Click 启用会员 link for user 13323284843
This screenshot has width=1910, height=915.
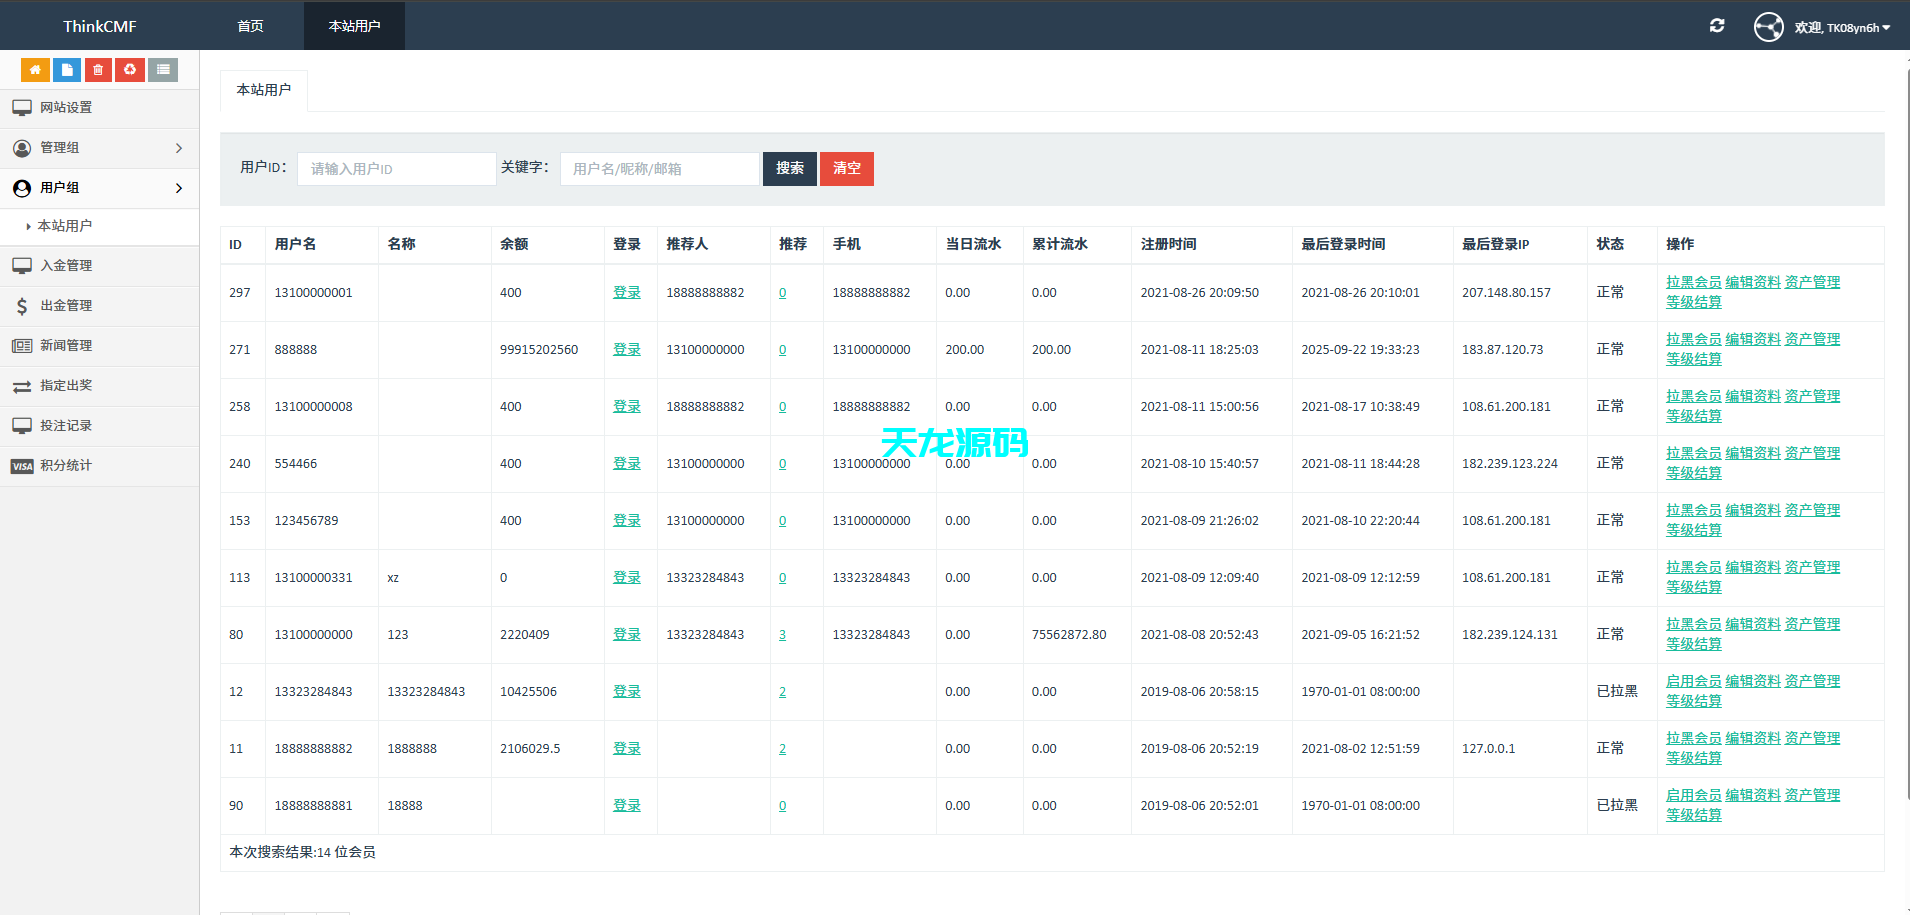coord(1693,681)
